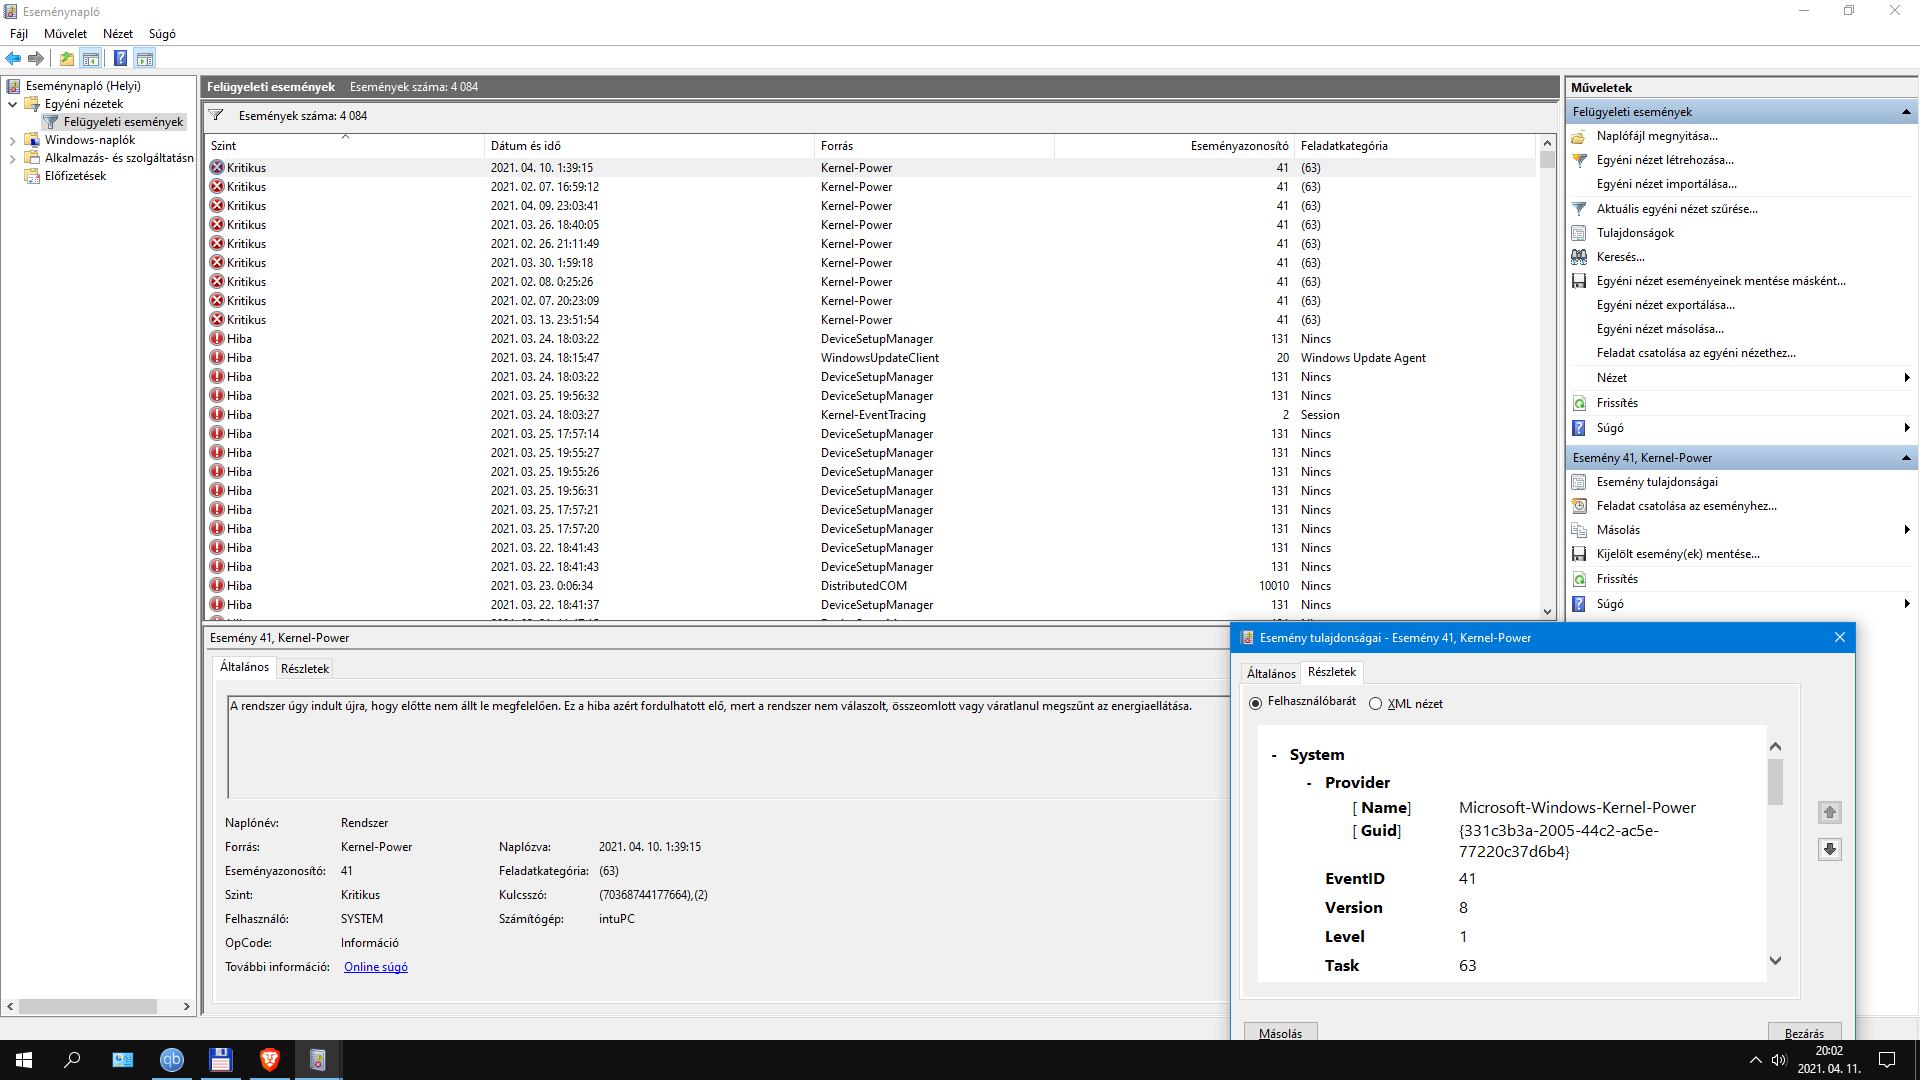Click Kijelölt esemény(ek) mentése action
The image size is (1920, 1080).
pyautogui.click(x=1678, y=554)
